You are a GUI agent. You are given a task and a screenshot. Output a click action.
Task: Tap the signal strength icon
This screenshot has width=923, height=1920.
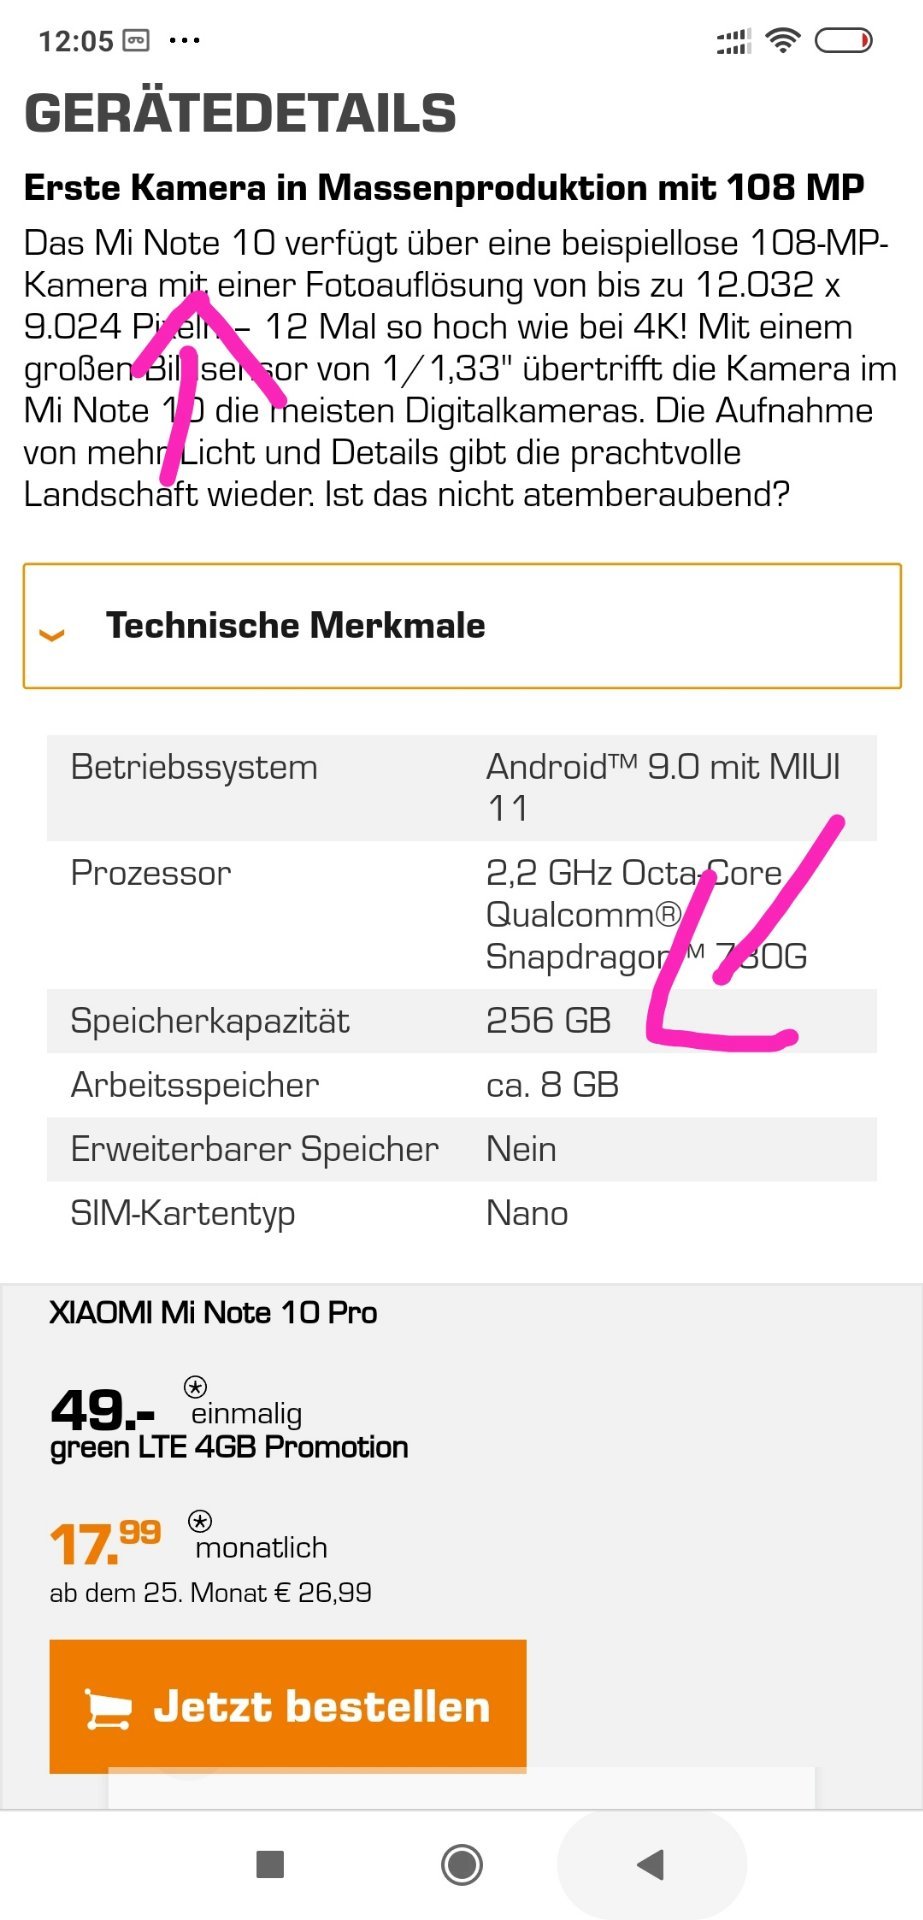tap(733, 42)
